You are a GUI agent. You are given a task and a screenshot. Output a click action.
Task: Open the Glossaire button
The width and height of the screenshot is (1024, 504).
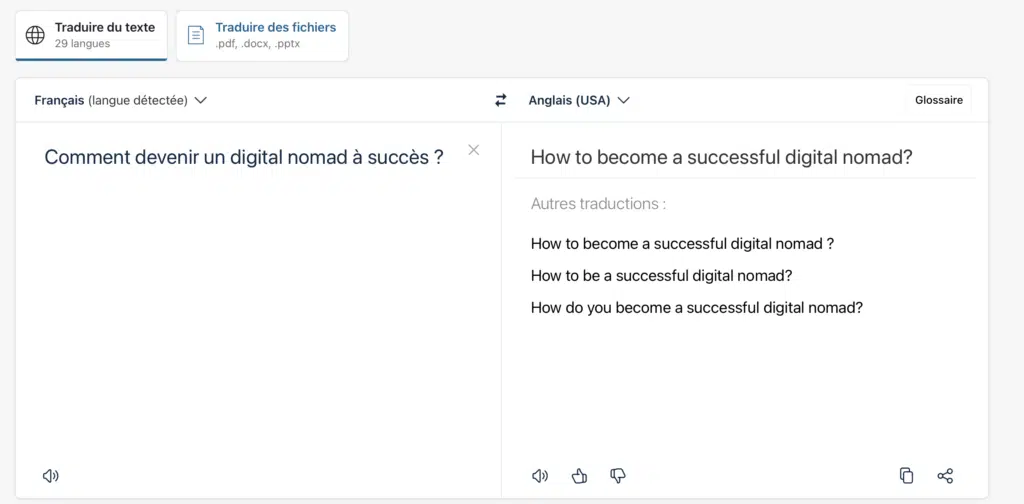coord(938,100)
